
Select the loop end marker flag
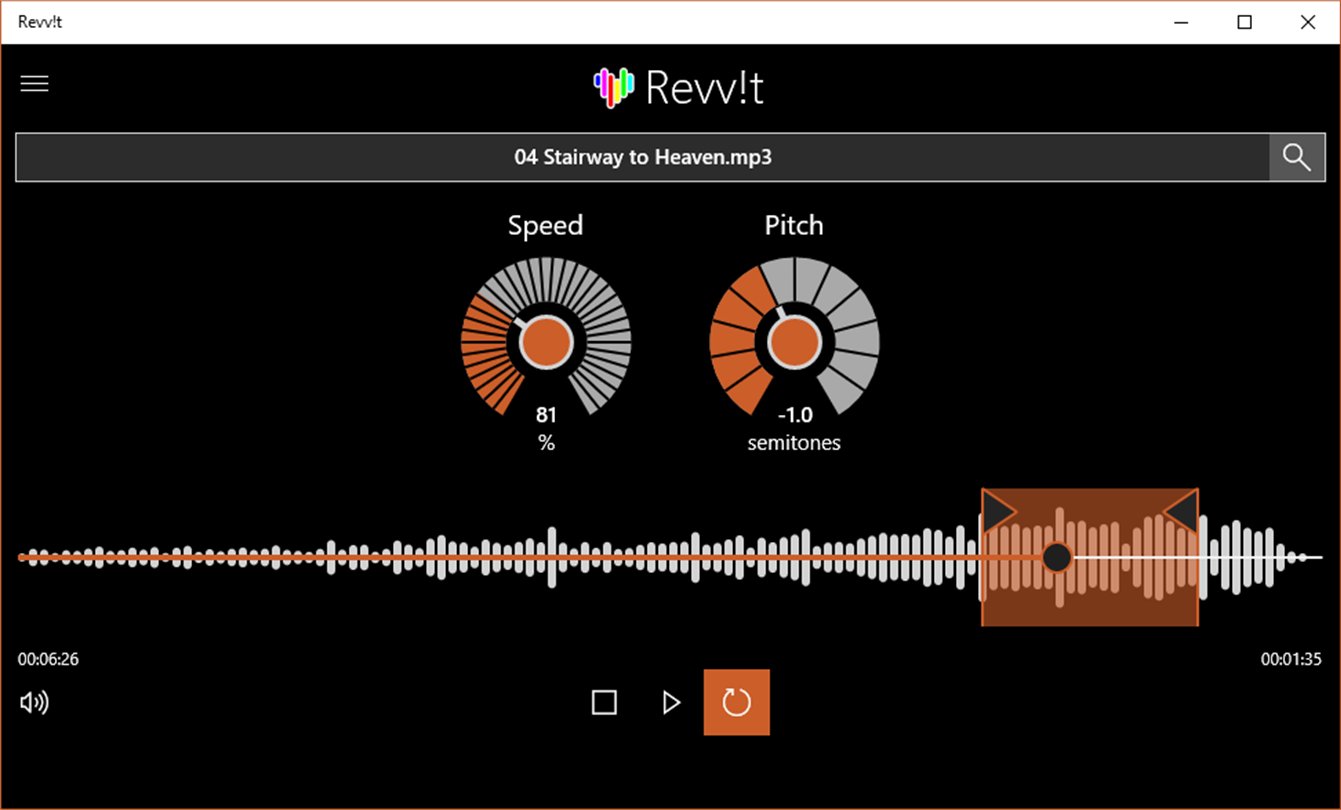(1182, 512)
